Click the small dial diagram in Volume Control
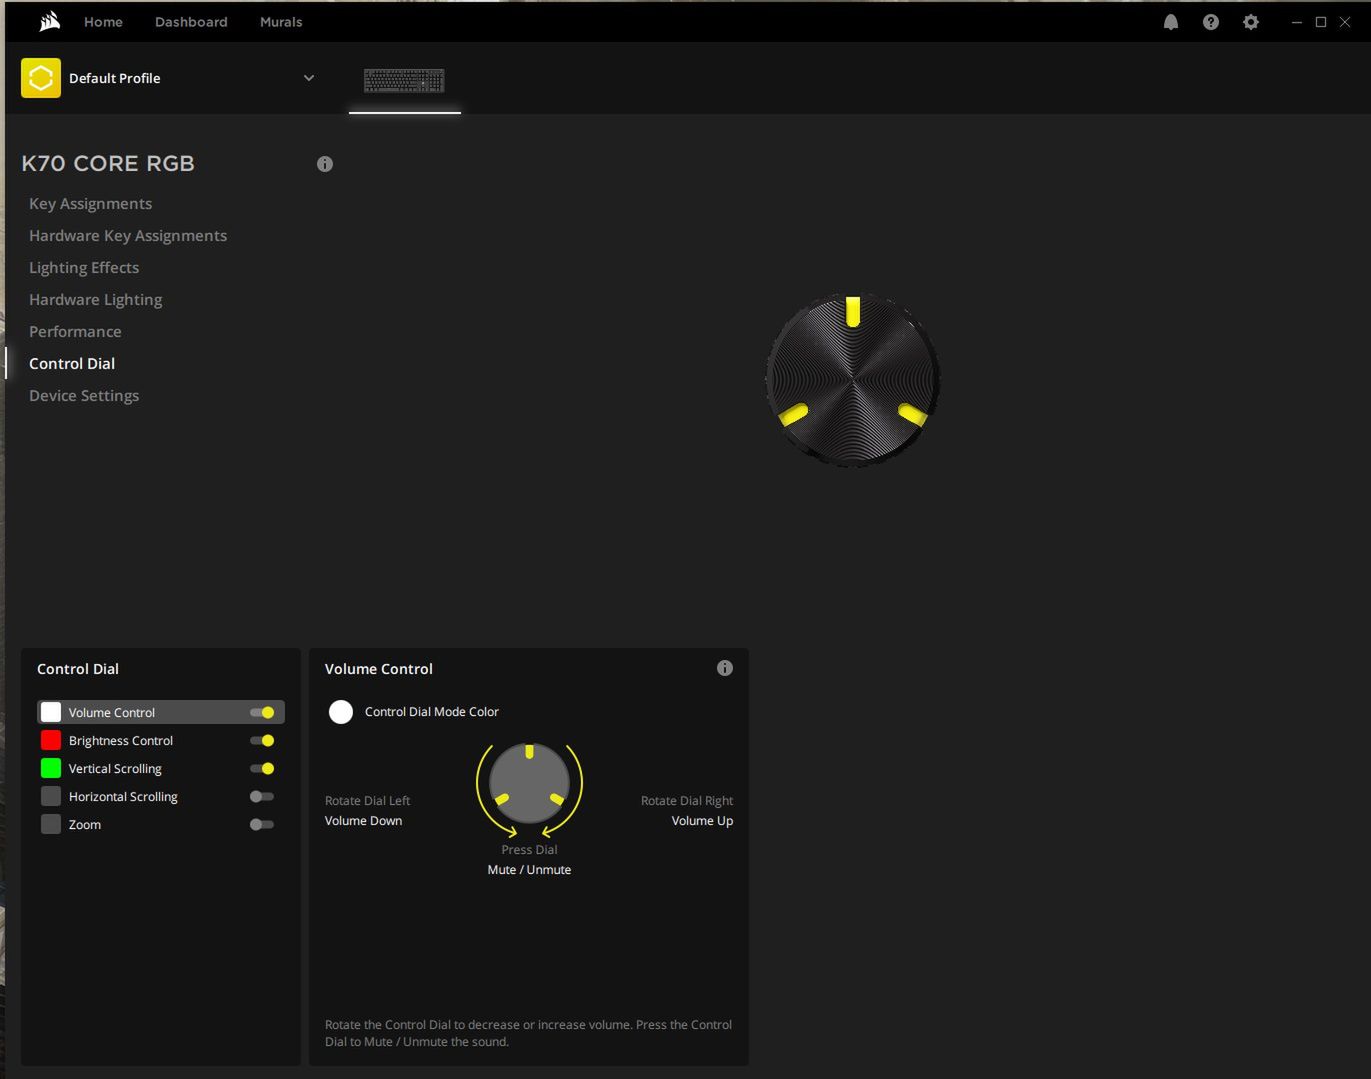Image resolution: width=1371 pixels, height=1079 pixels. pyautogui.click(x=529, y=784)
